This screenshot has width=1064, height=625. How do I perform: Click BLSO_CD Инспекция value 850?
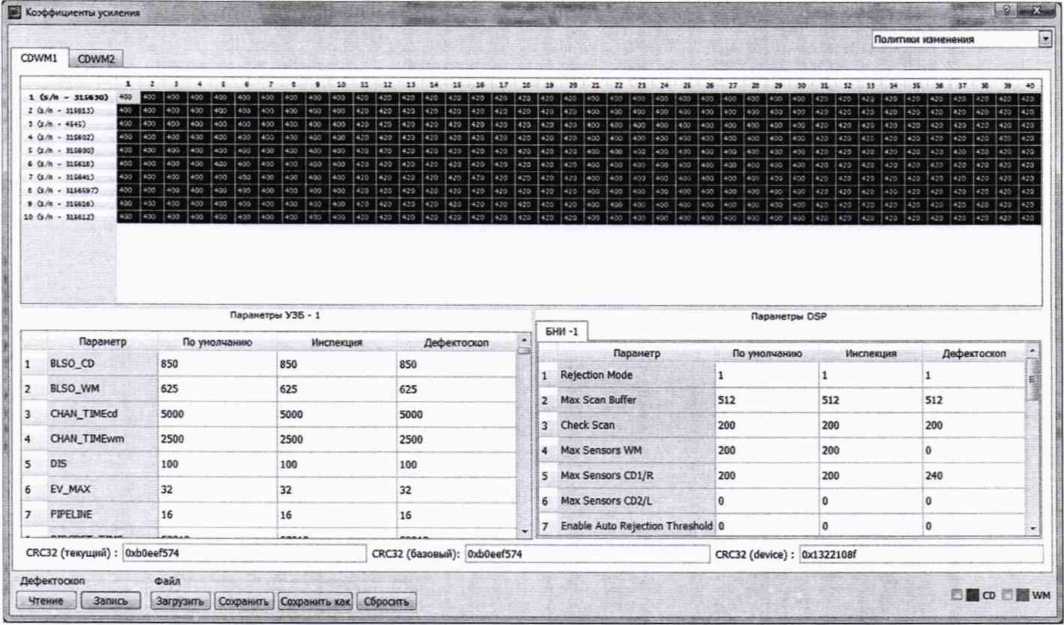tap(337, 364)
